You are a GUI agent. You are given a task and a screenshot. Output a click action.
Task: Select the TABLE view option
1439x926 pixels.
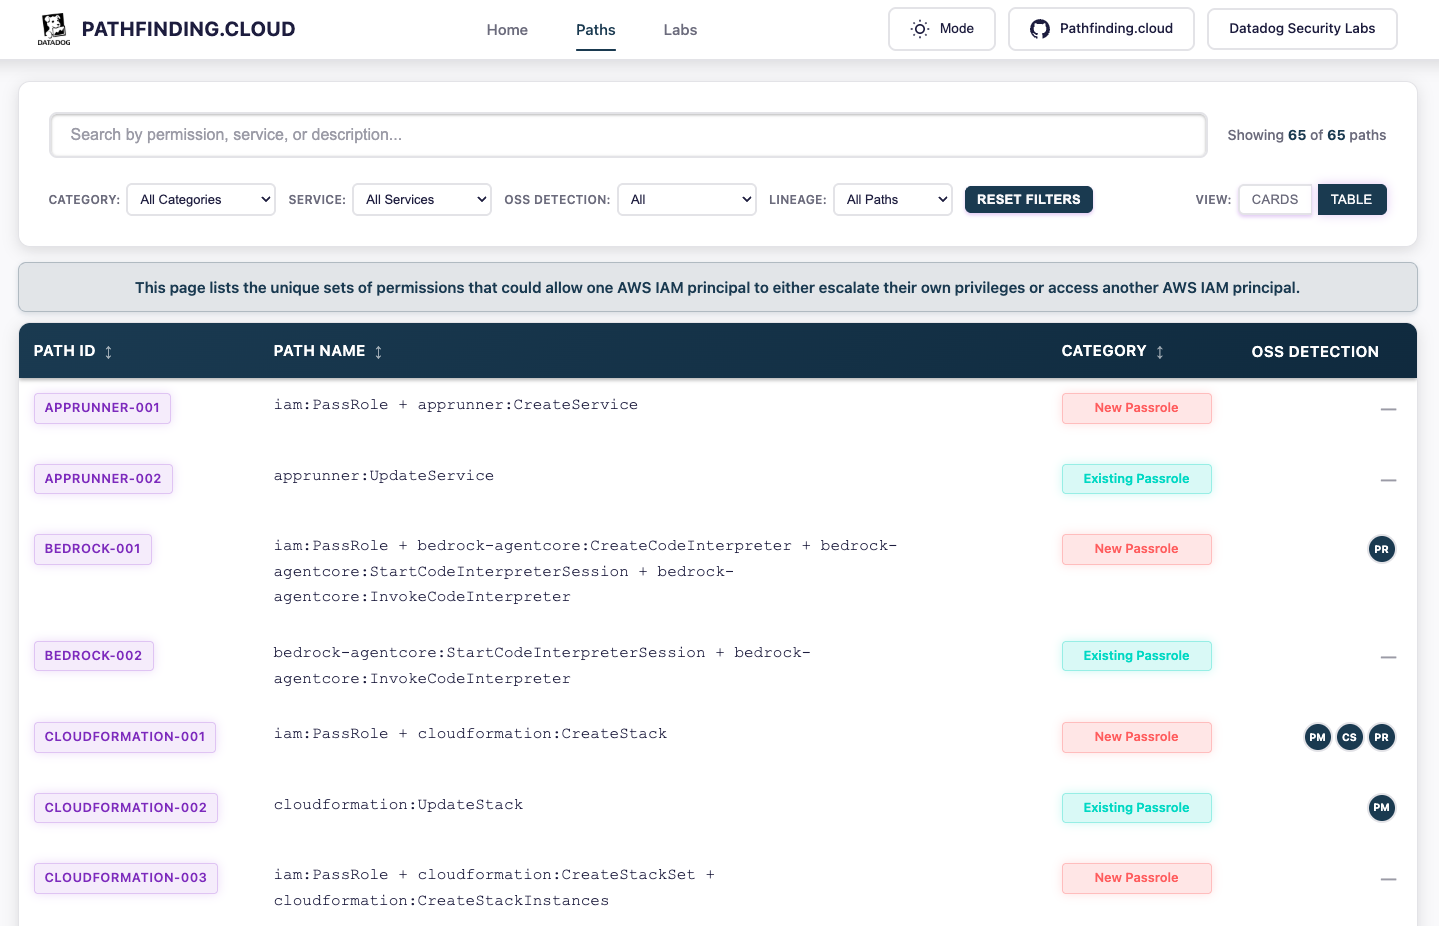pyautogui.click(x=1352, y=199)
